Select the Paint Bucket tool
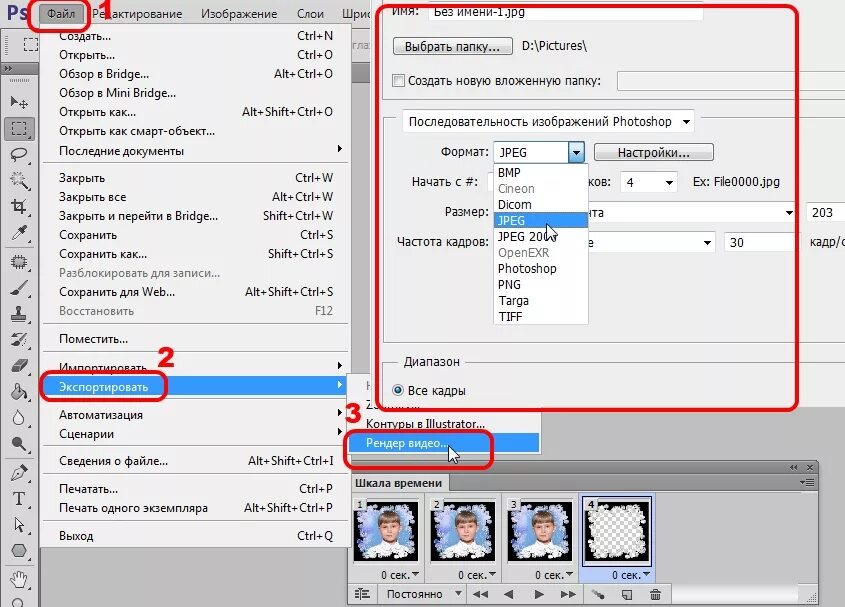Screen dimensions: 845x607 (x=19, y=392)
